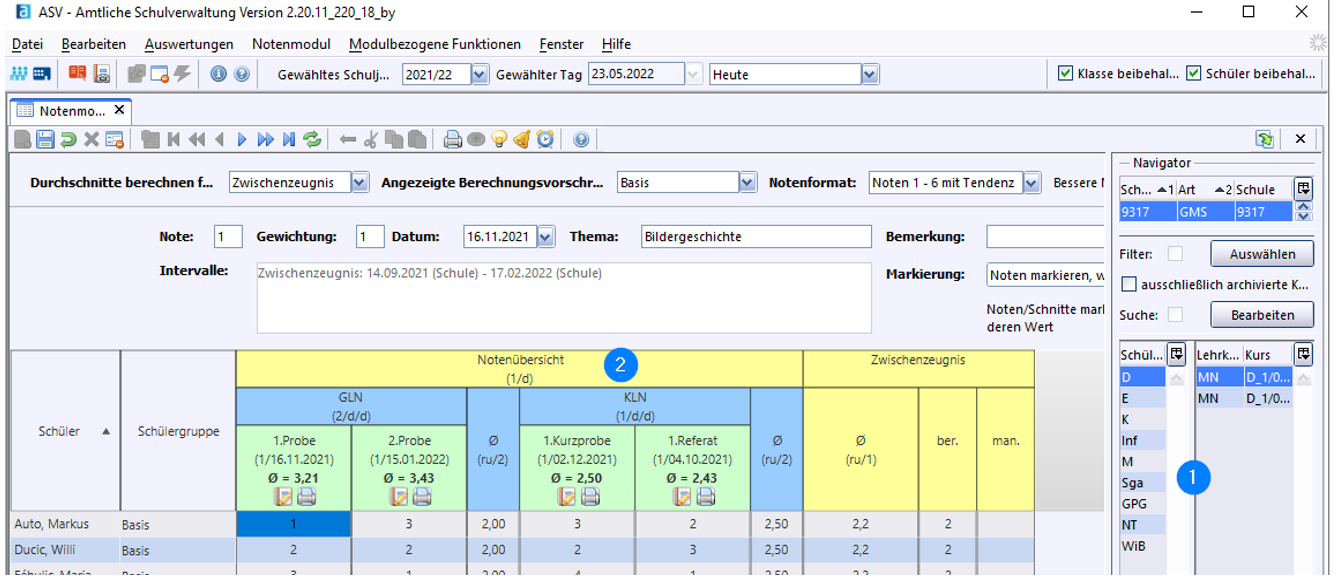Open help via blue question mark in Notenmodul toolbar
This screenshot has height=583, width=1340.
pyautogui.click(x=581, y=140)
